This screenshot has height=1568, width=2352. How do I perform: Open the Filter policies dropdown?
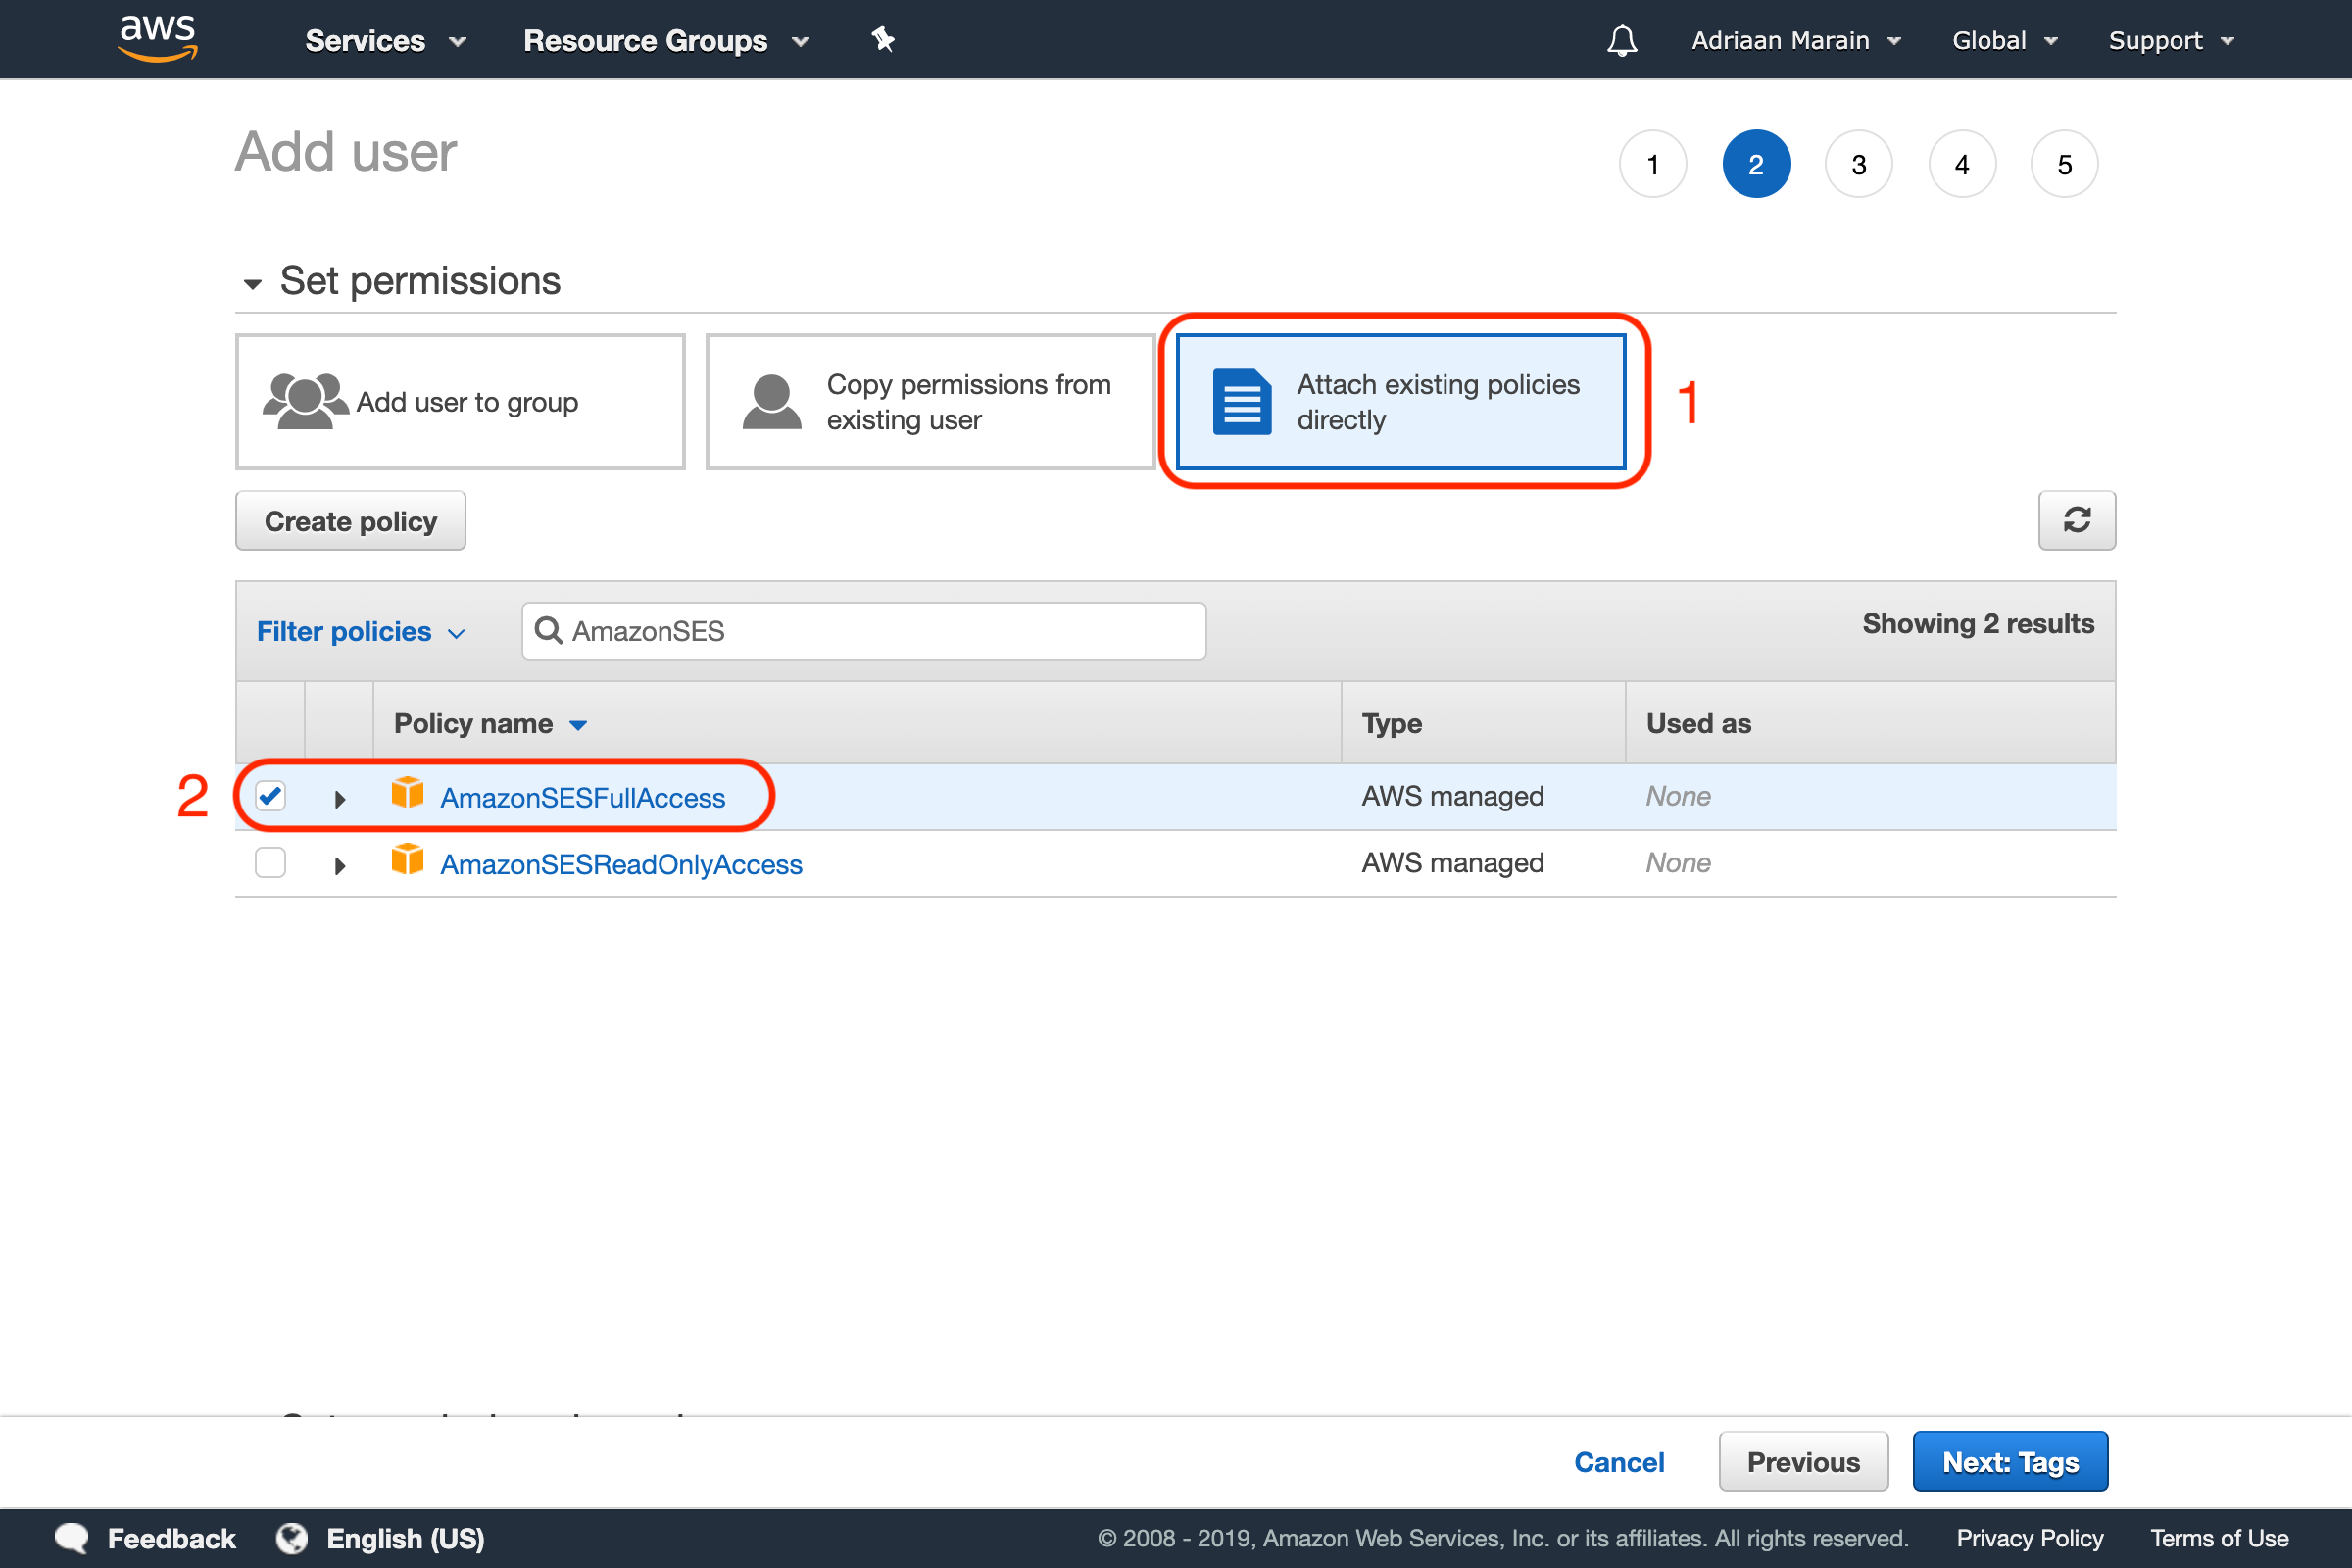pos(361,632)
